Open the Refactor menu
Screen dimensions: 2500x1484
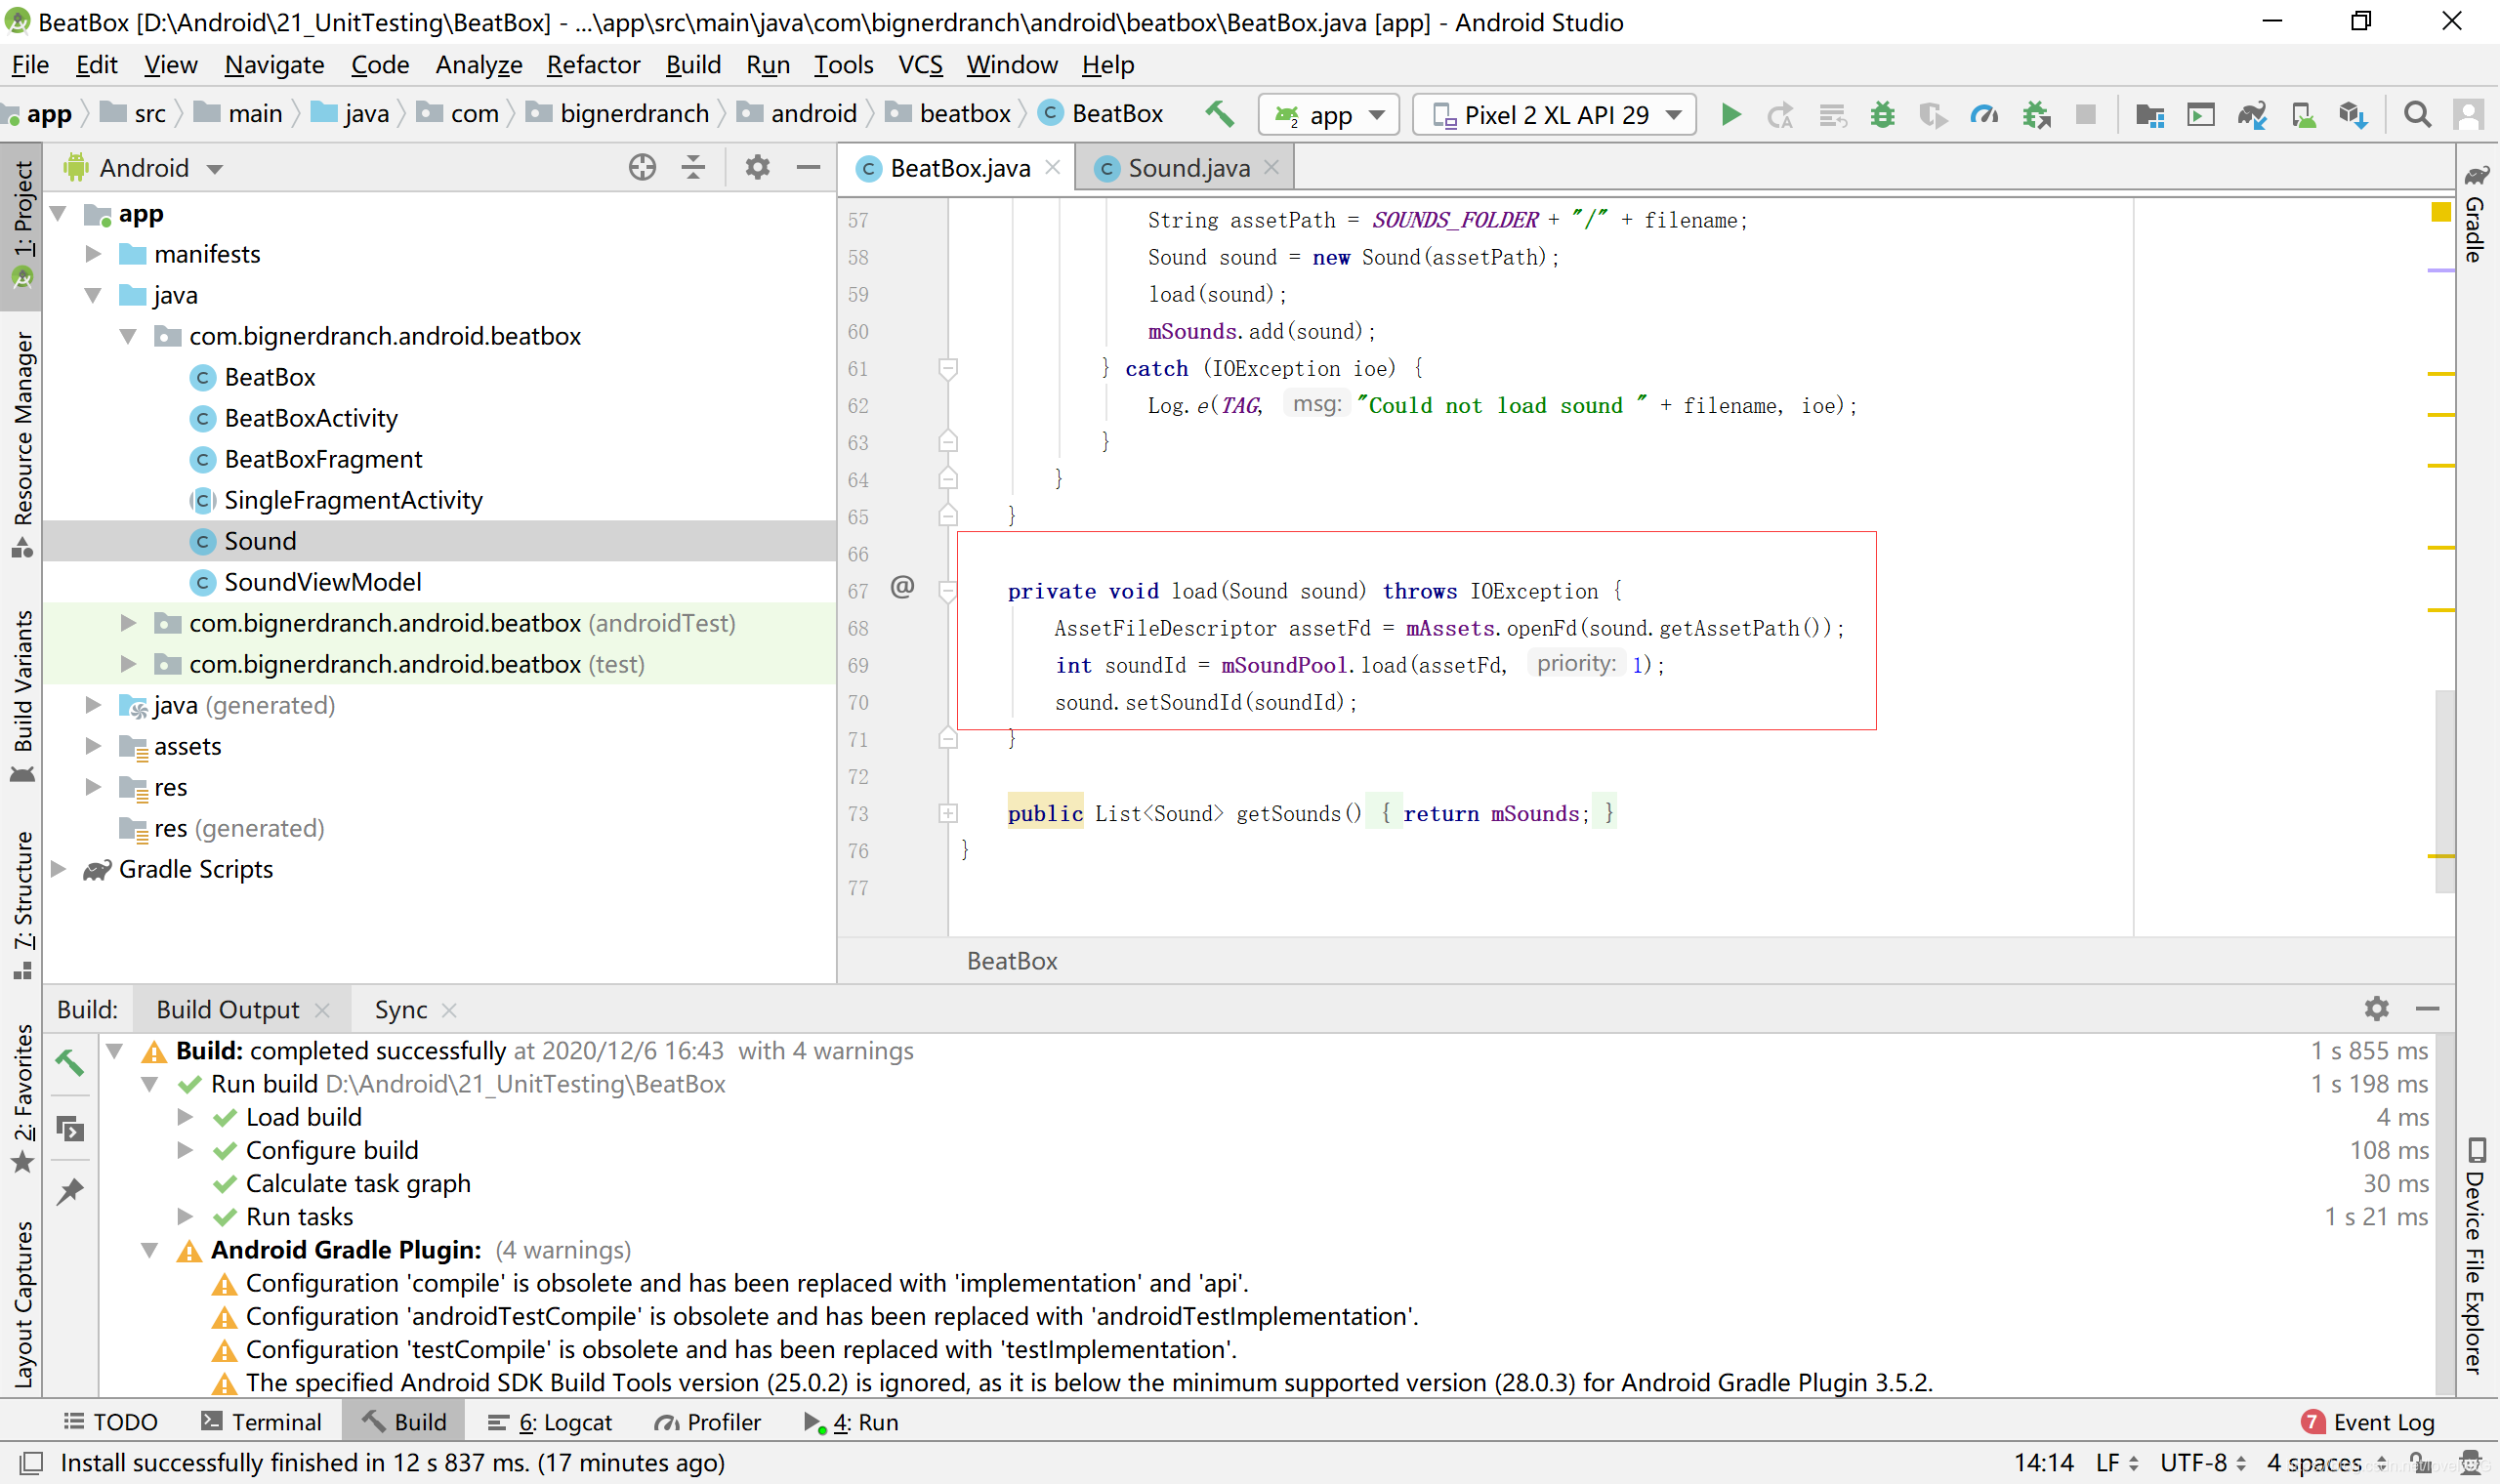tap(593, 65)
